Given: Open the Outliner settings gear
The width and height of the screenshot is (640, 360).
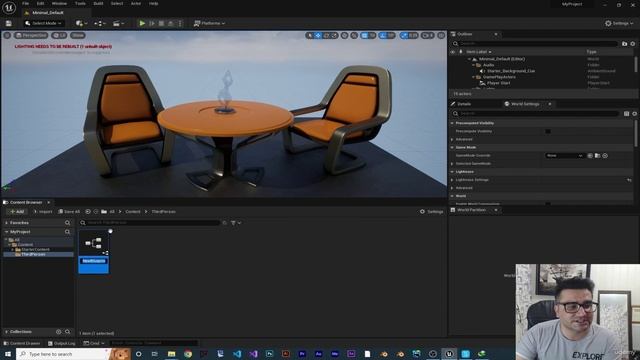Looking at the screenshot, I should [633, 43].
